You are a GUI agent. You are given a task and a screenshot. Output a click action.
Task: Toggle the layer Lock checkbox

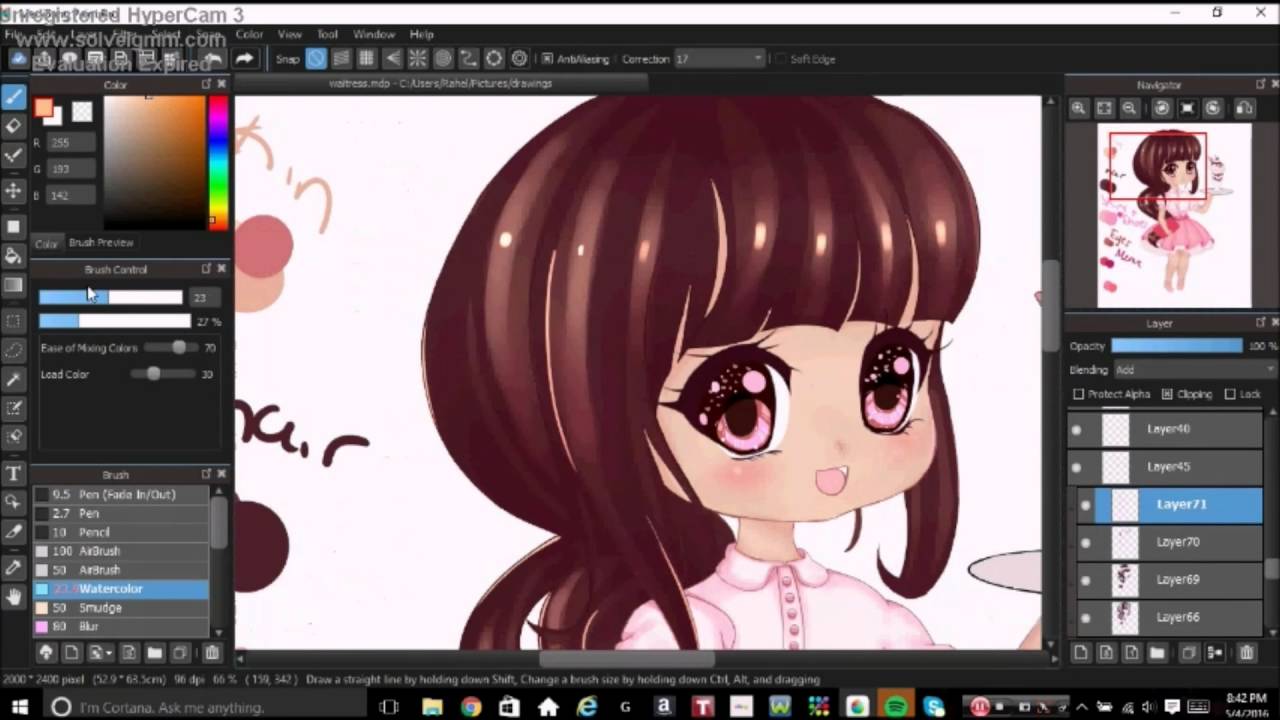point(1230,394)
